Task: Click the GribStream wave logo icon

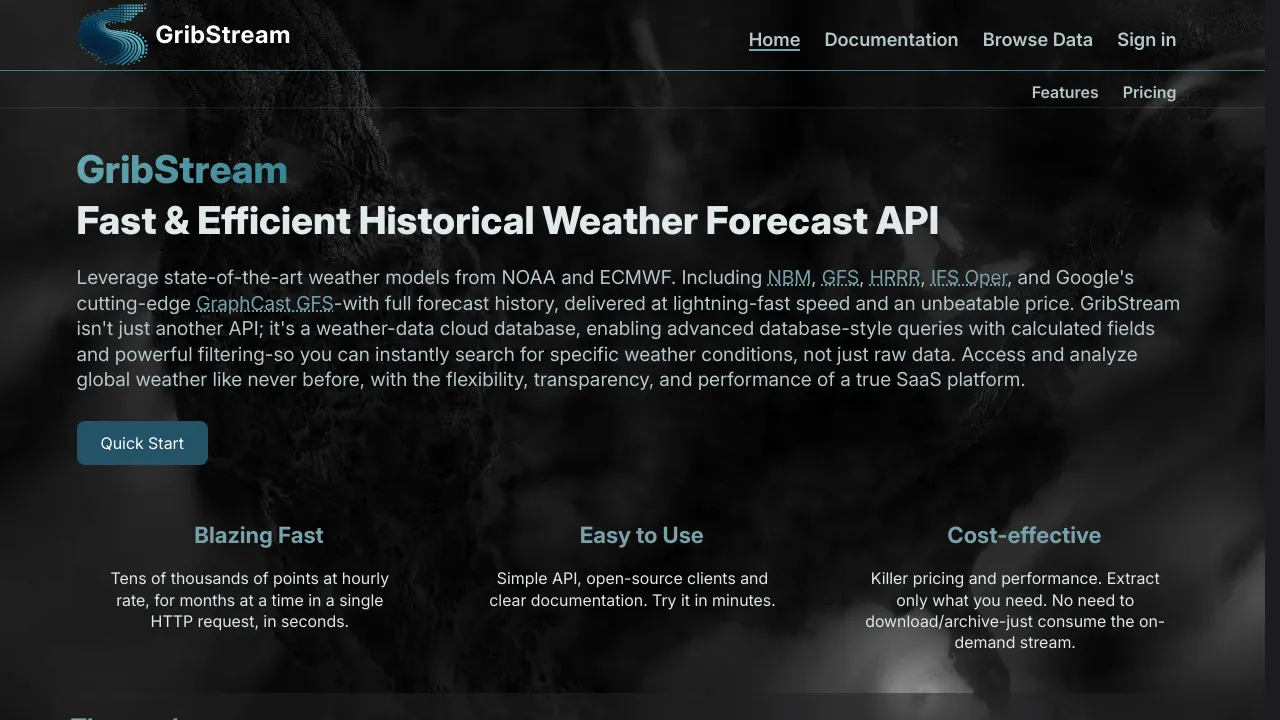Action: pos(112,35)
